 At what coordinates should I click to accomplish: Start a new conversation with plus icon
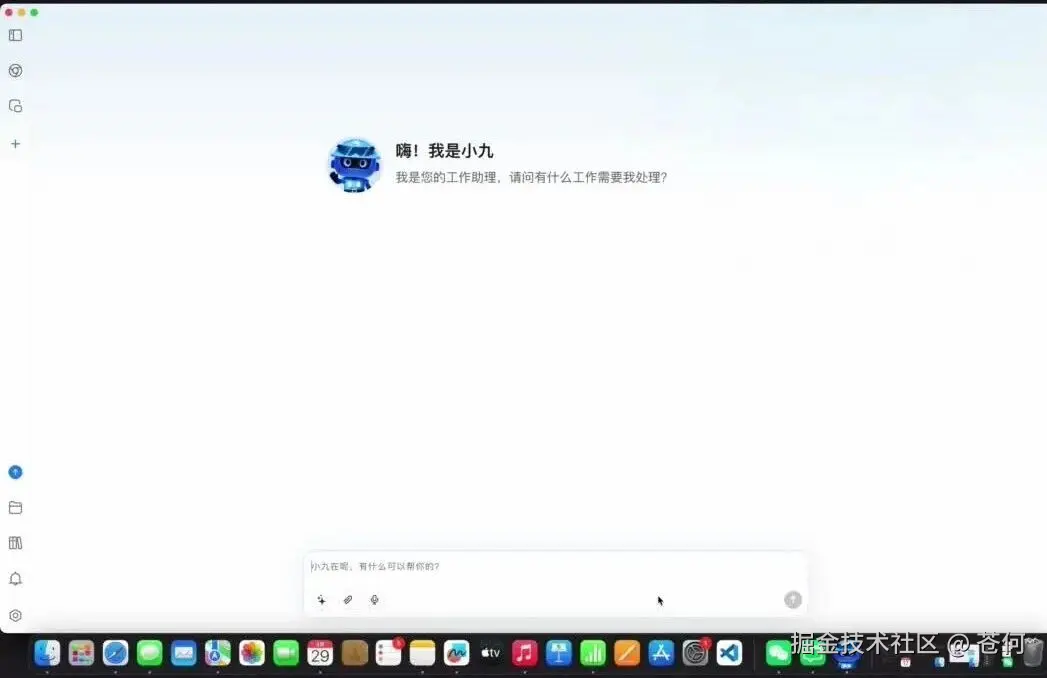pos(15,143)
